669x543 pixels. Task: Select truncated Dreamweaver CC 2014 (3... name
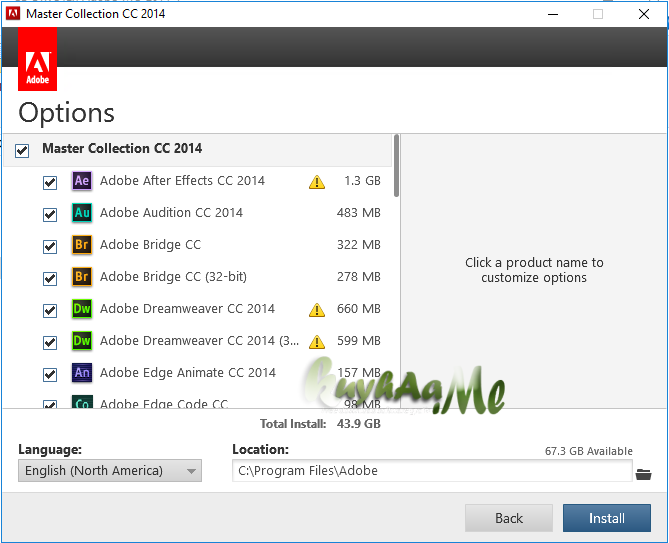point(199,340)
